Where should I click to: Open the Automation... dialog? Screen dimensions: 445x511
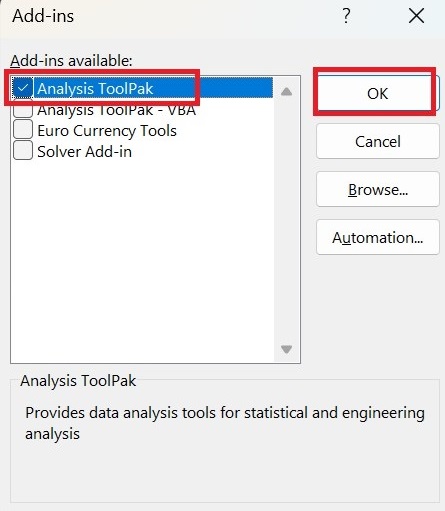click(377, 237)
